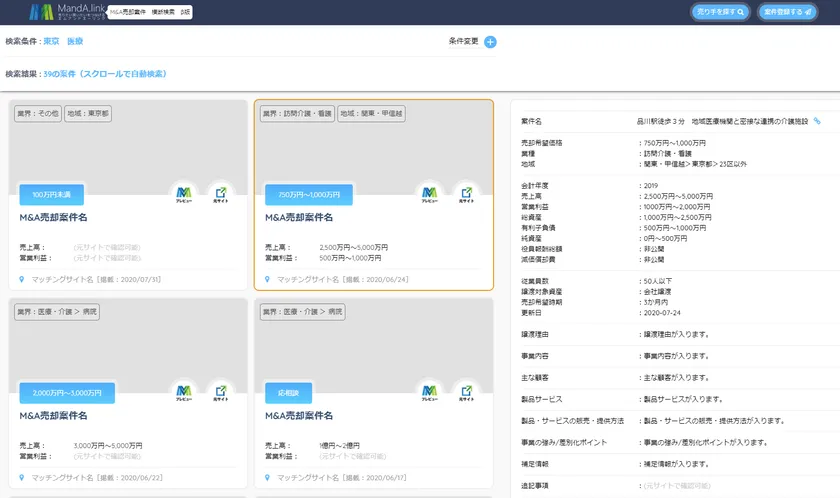
Task: Open source site icon on 応相談 listing
Action: point(466,392)
